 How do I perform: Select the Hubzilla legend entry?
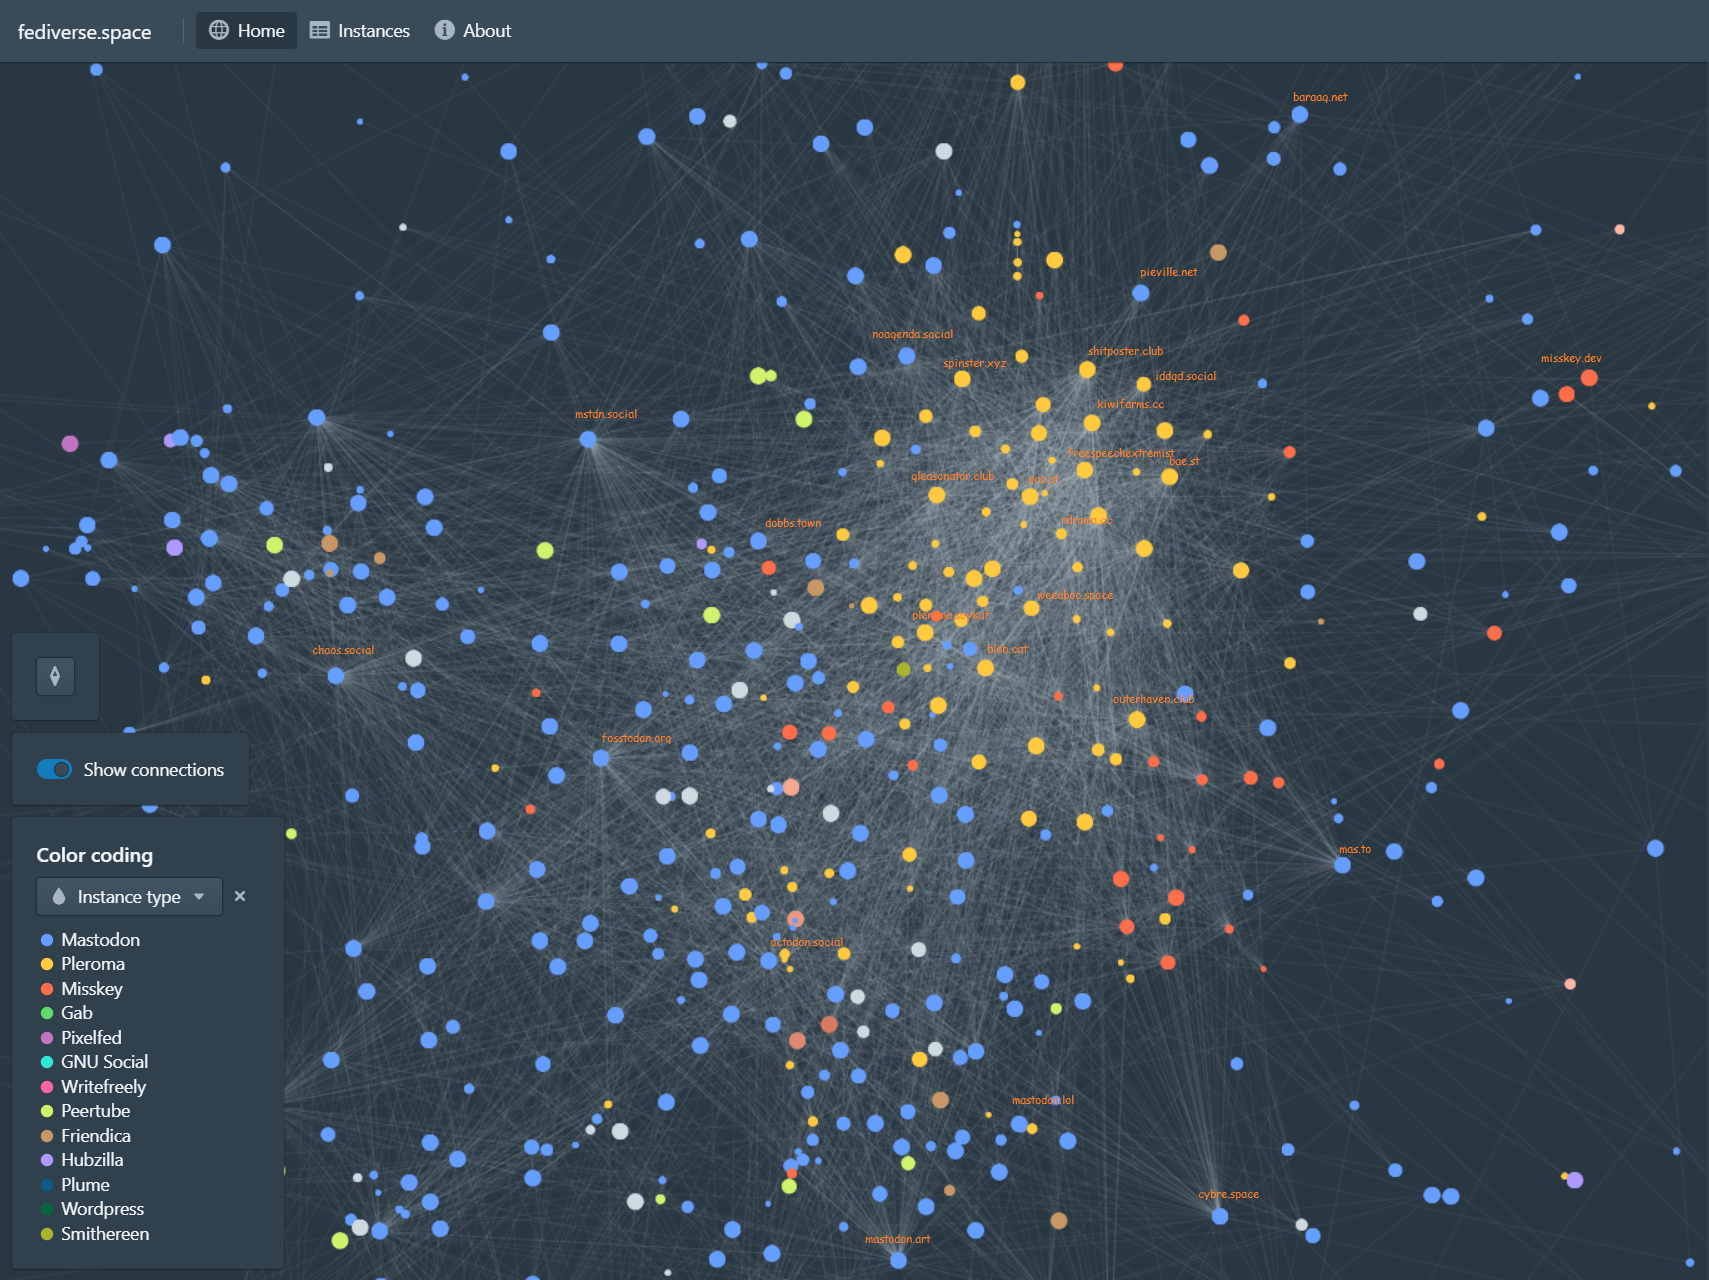82,1160
